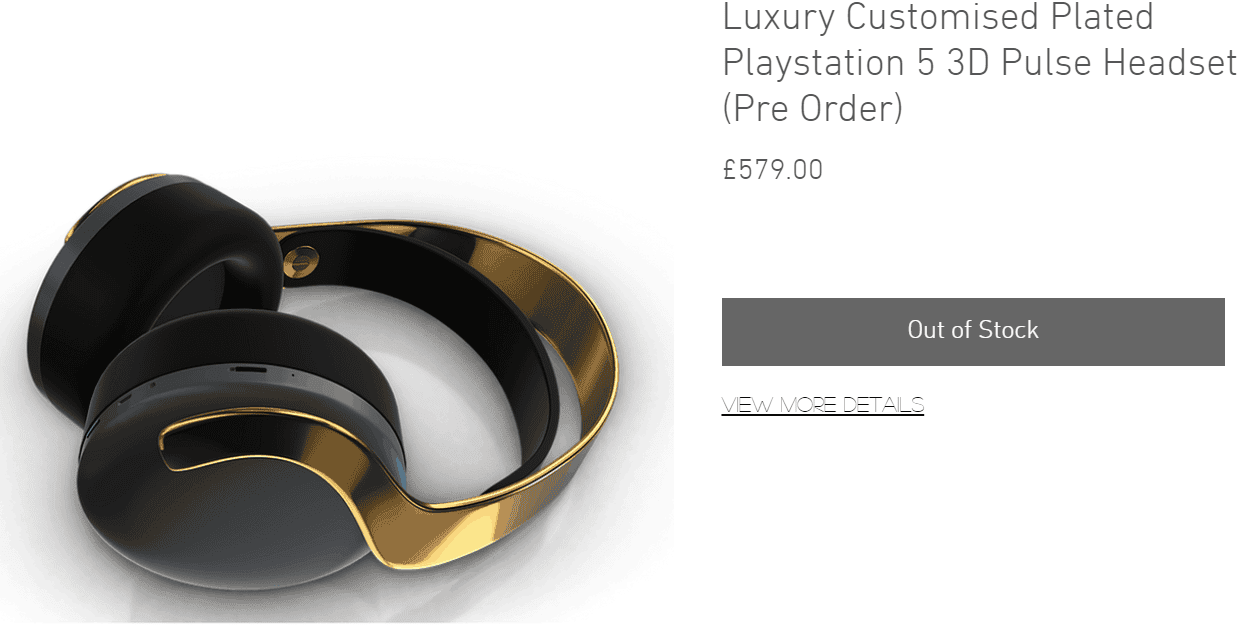This screenshot has width=1240, height=627.
Task: Open the View More Details link
Action: 823,405
